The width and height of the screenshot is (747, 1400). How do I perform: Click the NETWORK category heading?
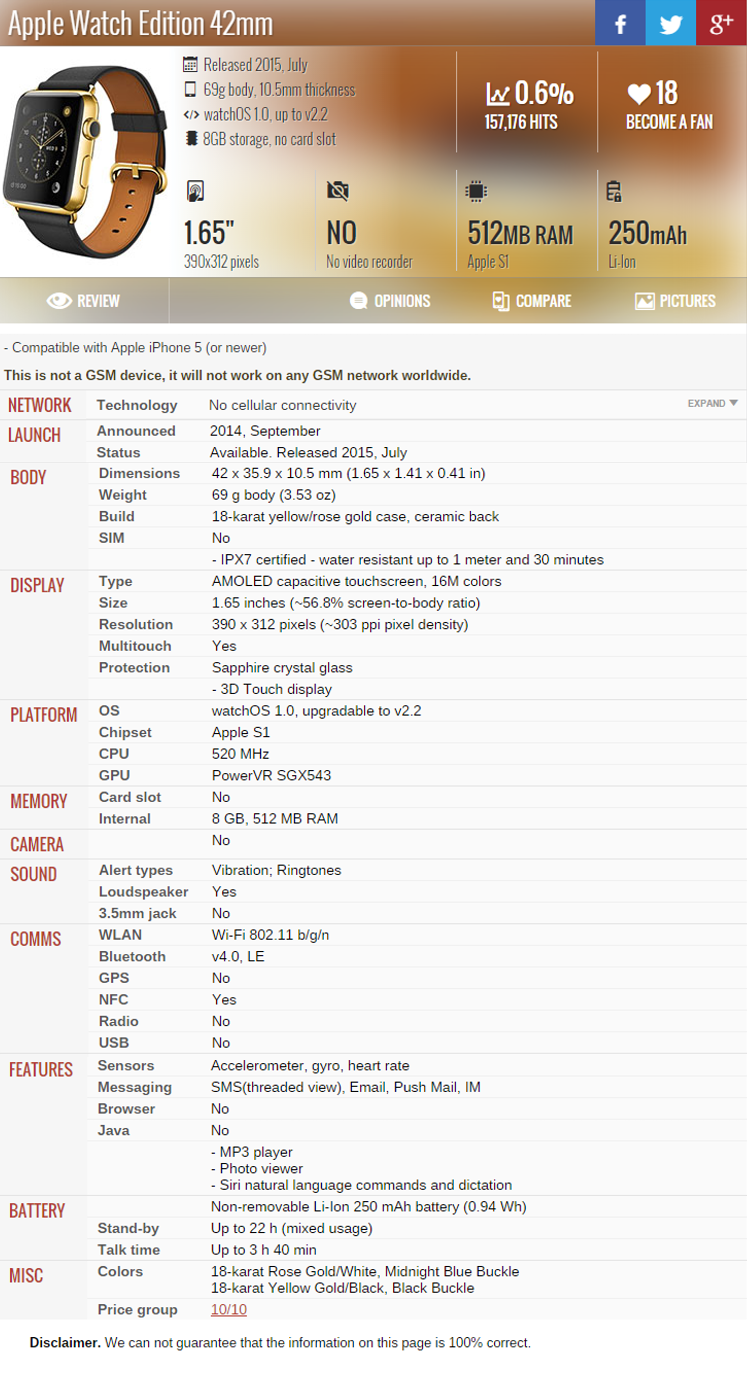pos(40,405)
